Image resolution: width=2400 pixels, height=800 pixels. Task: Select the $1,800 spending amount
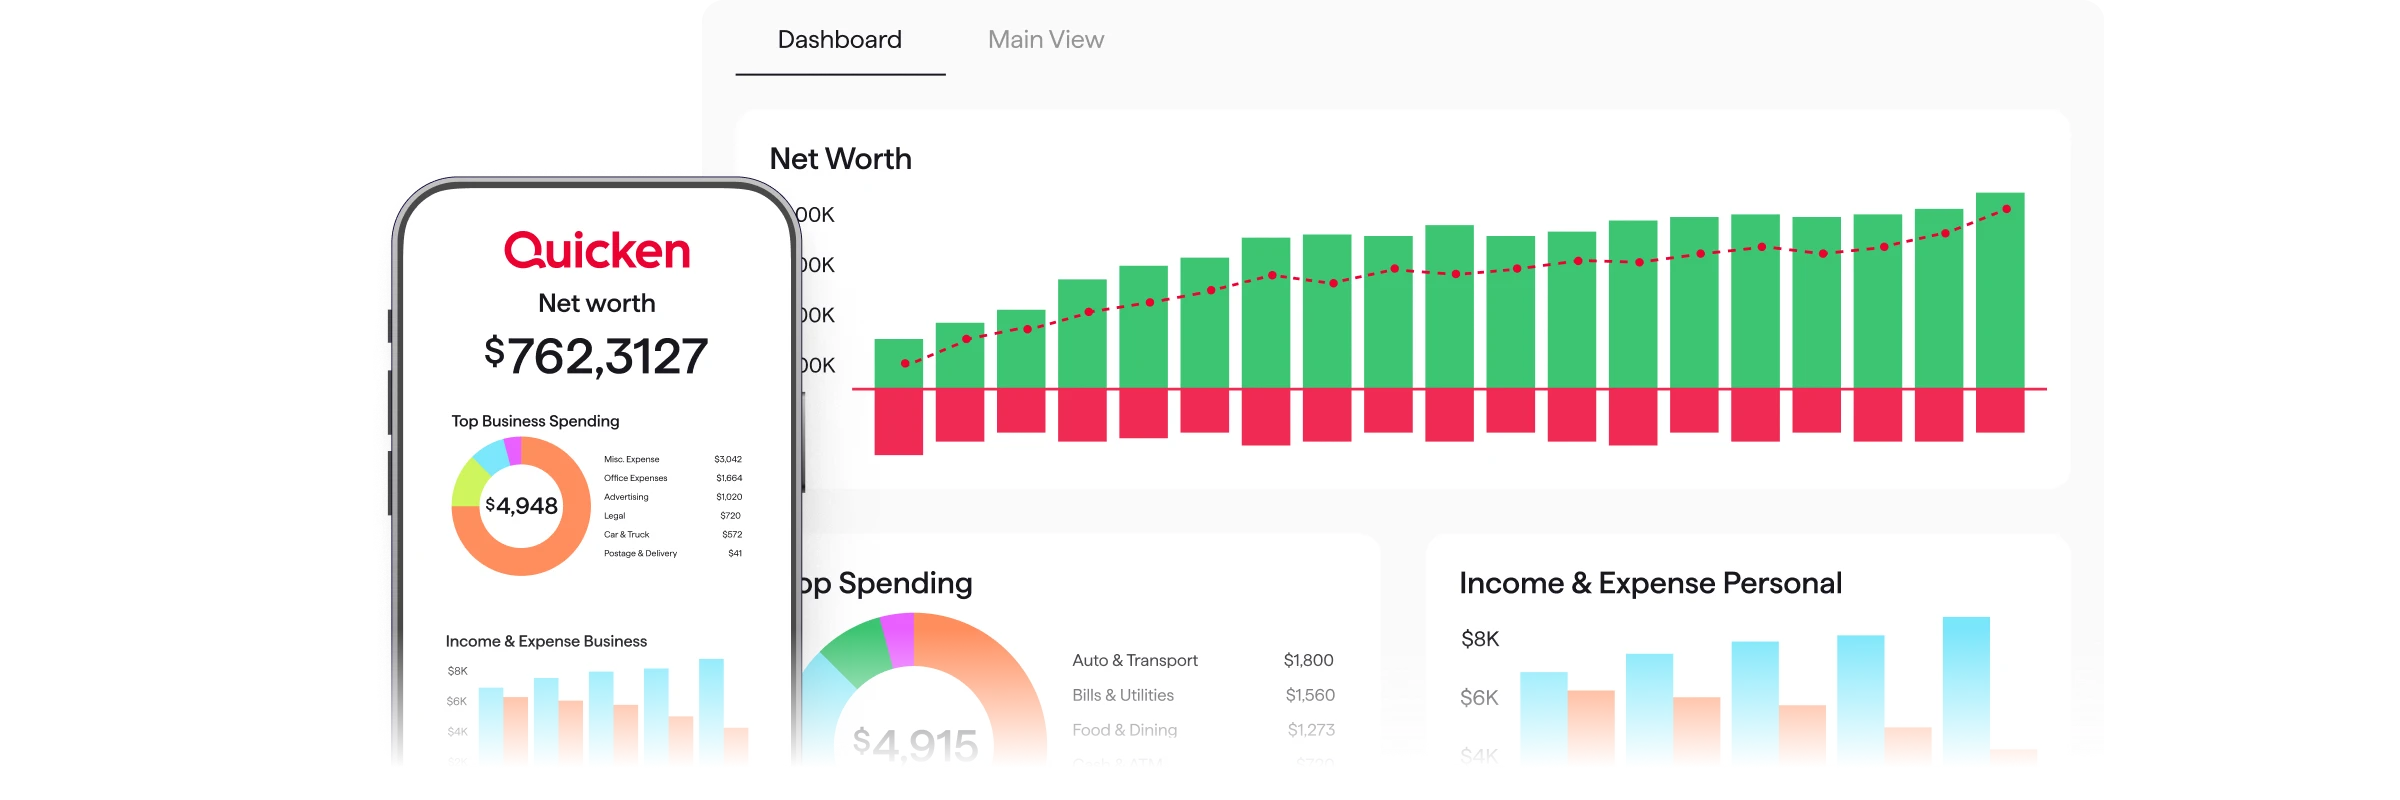click(x=1309, y=660)
